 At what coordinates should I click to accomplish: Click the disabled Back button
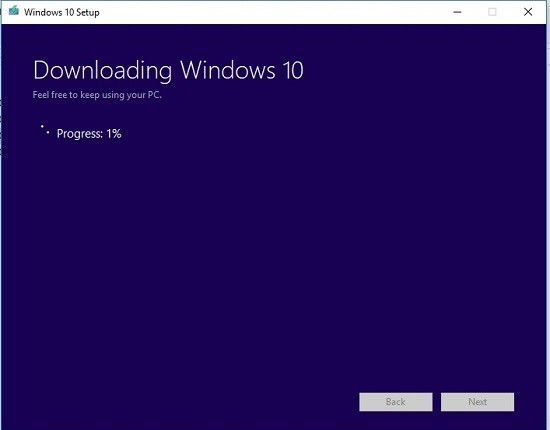point(396,402)
